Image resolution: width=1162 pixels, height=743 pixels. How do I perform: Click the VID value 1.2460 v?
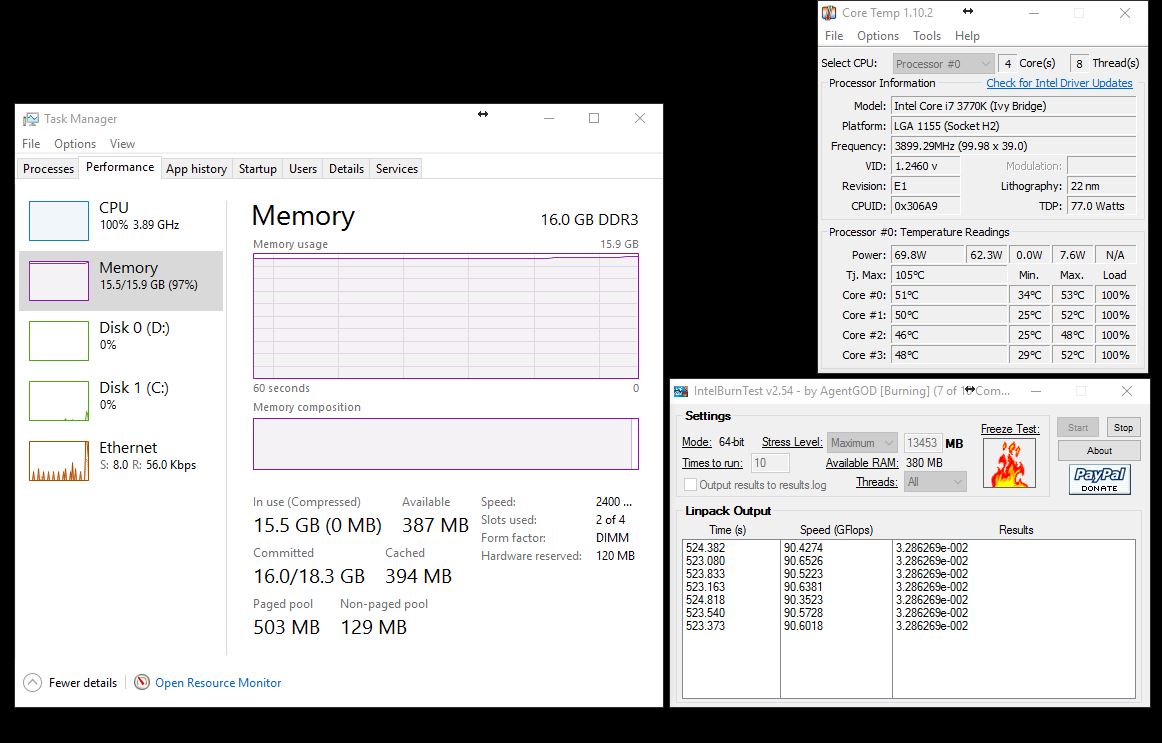pos(926,166)
